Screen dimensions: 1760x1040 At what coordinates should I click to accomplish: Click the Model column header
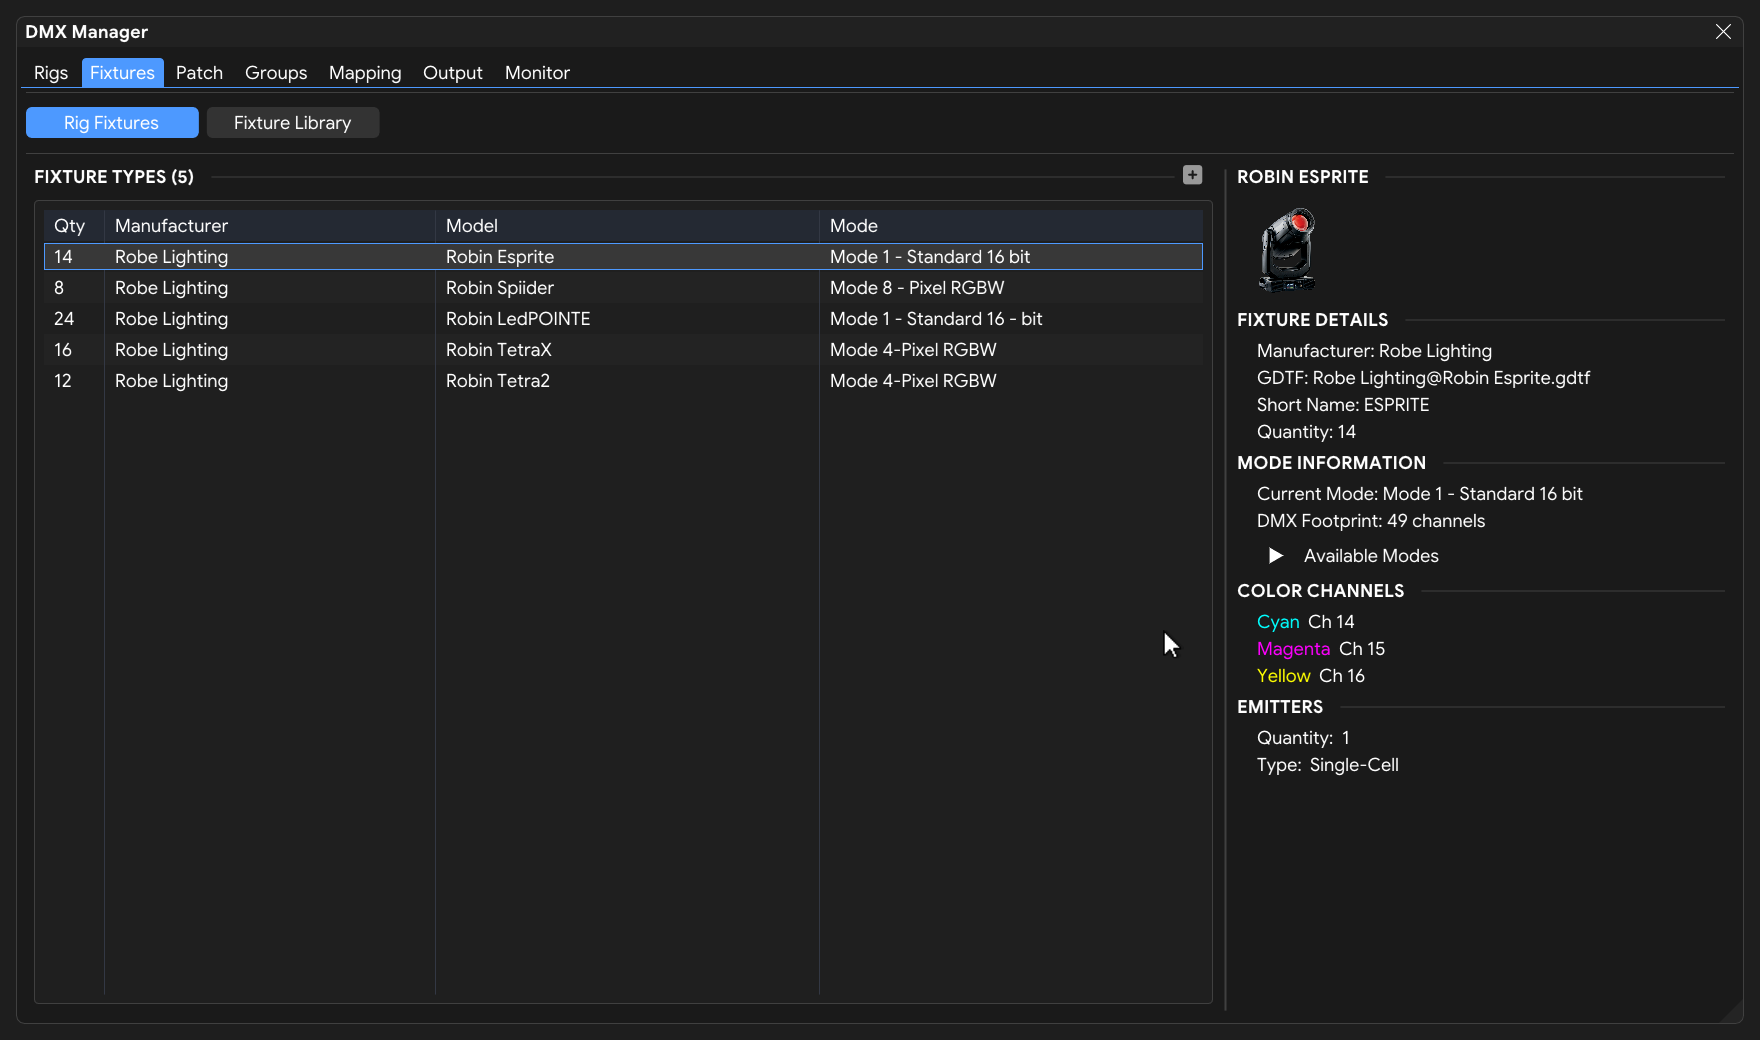point(627,226)
